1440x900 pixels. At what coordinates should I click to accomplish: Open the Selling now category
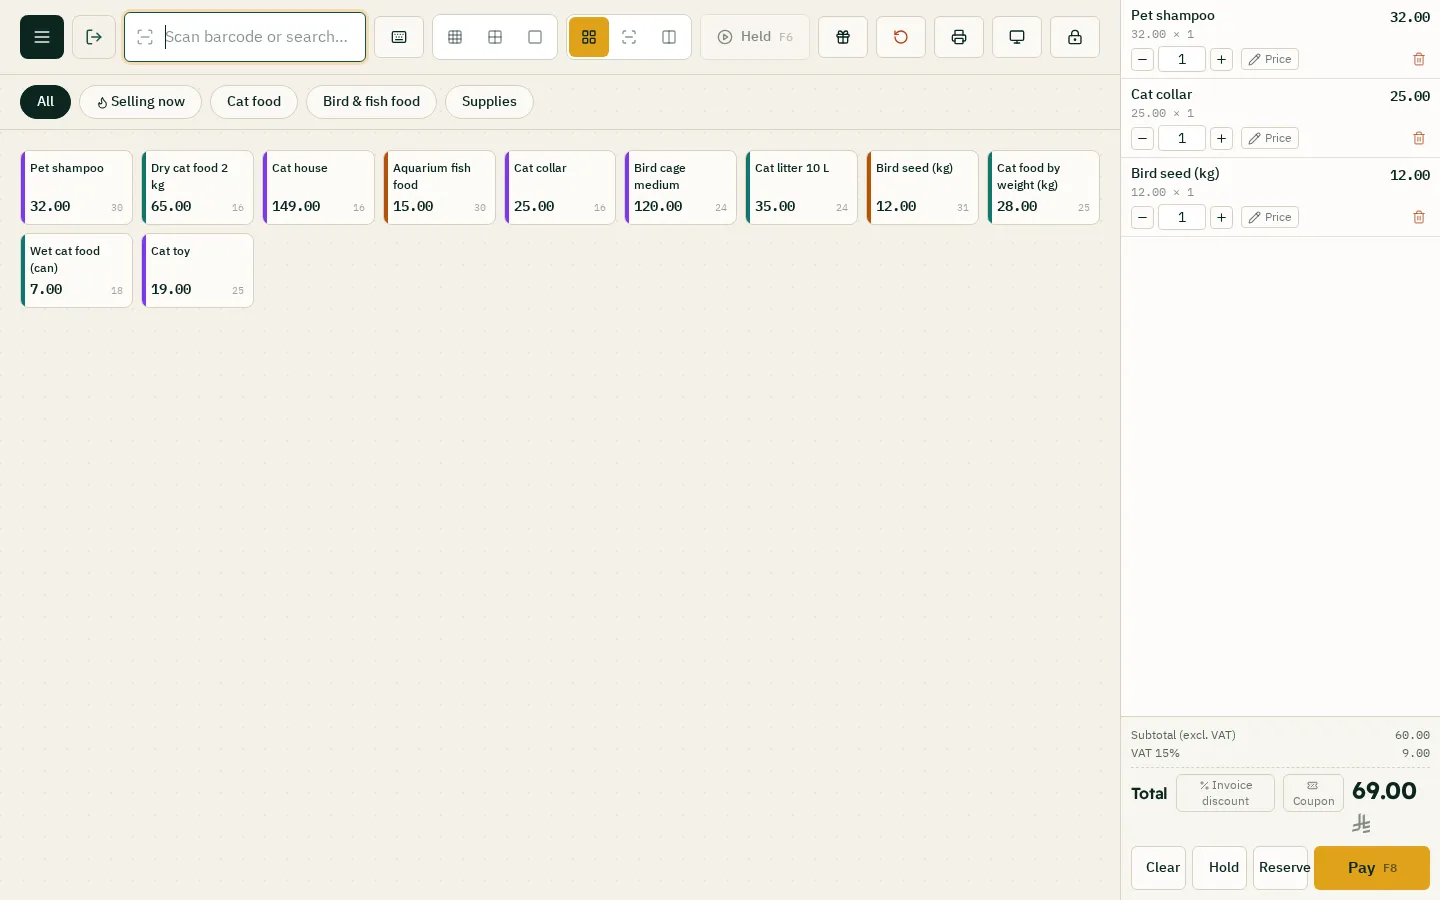pyautogui.click(x=140, y=102)
